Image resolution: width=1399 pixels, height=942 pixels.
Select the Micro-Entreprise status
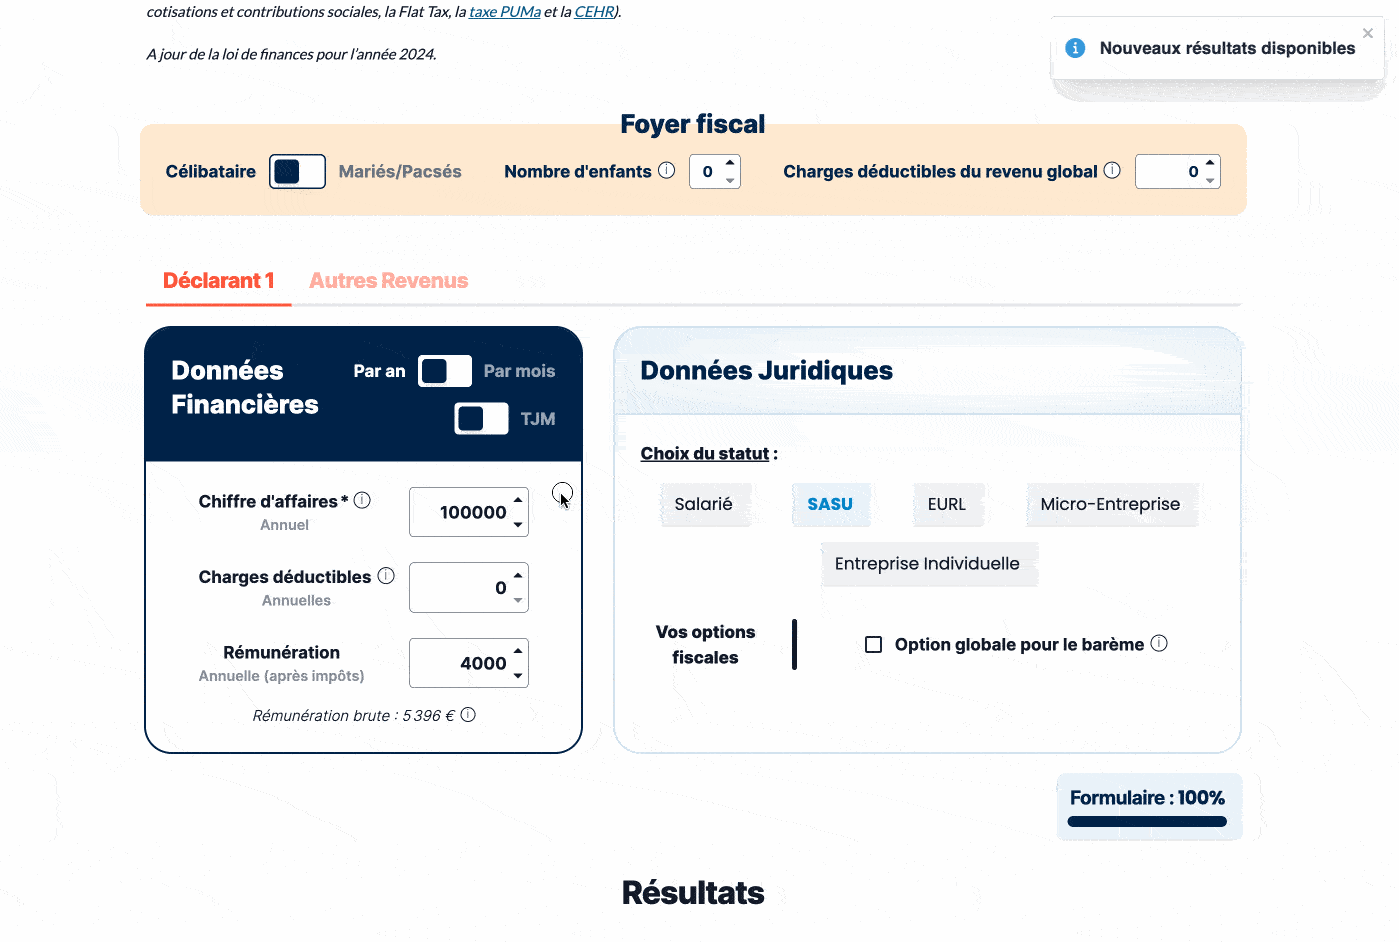coord(1111,504)
